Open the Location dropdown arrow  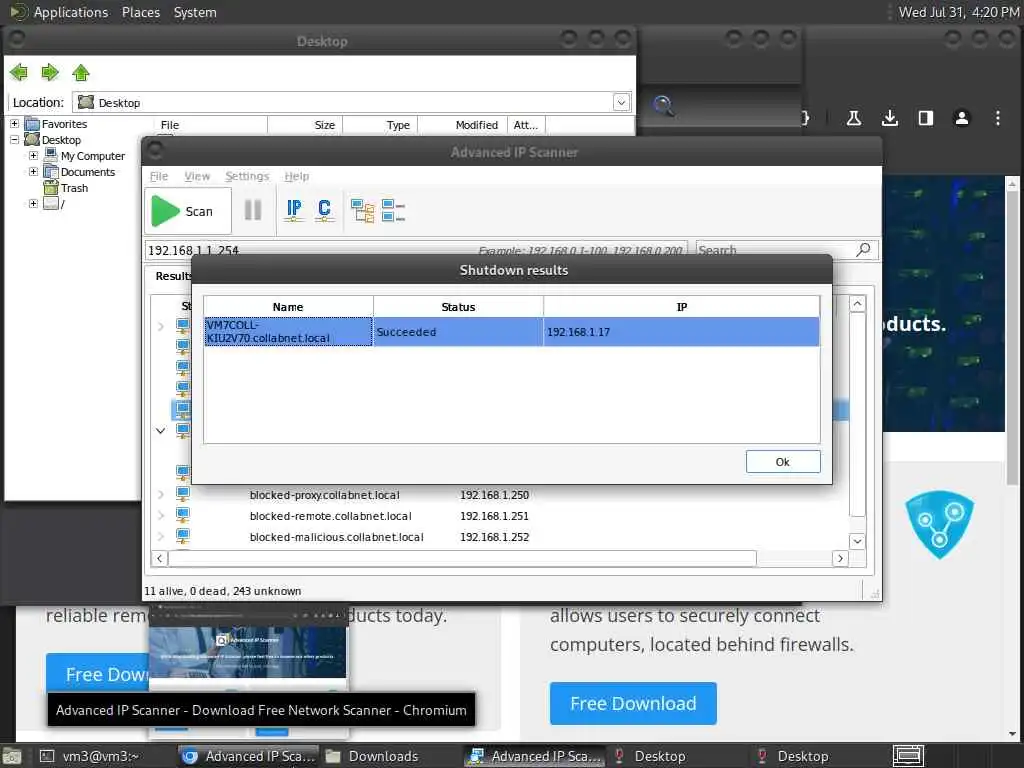tap(621, 103)
